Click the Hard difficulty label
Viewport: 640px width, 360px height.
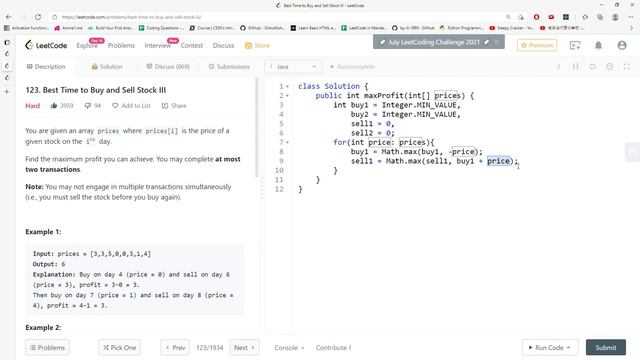pos(33,106)
